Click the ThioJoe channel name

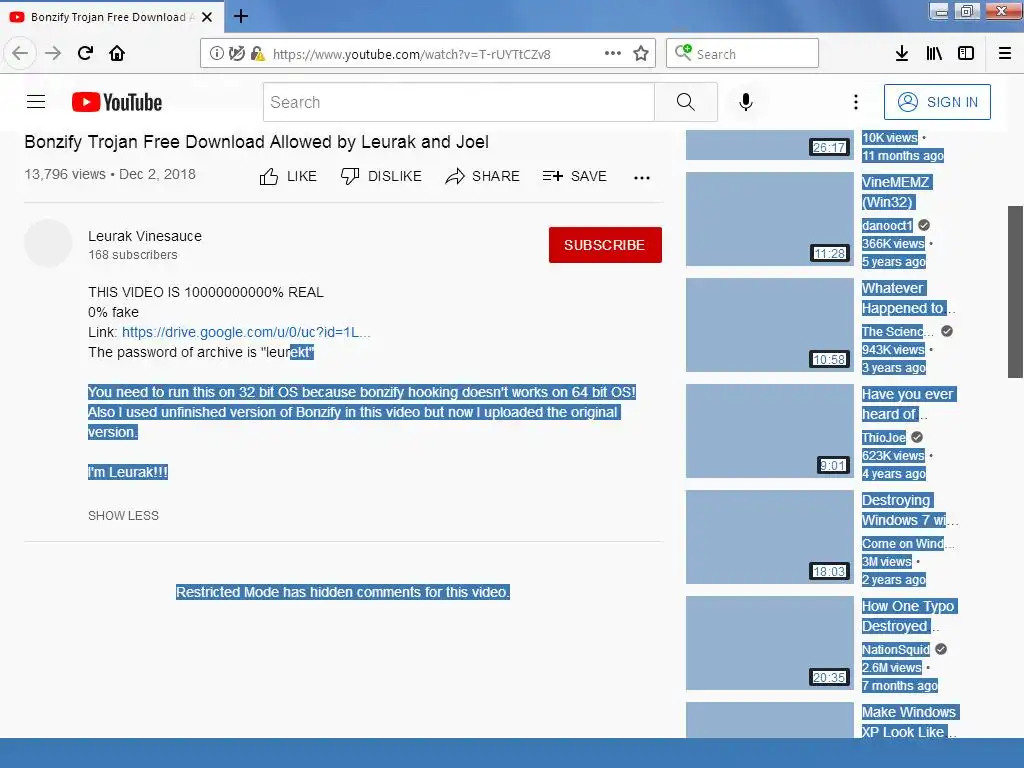884,438
